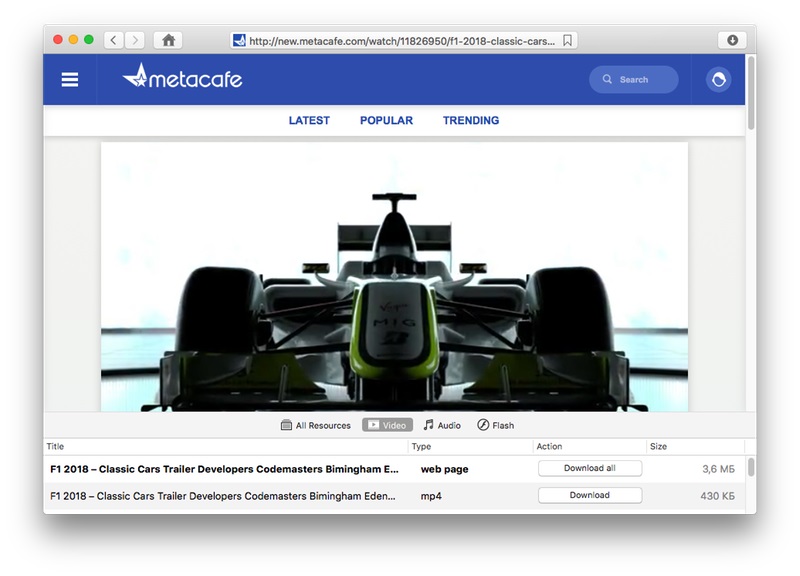Image resolution: width=800 pixels, height=576 pixels.
Task: Focus the URL address field
Action: [x=402, y=41]
